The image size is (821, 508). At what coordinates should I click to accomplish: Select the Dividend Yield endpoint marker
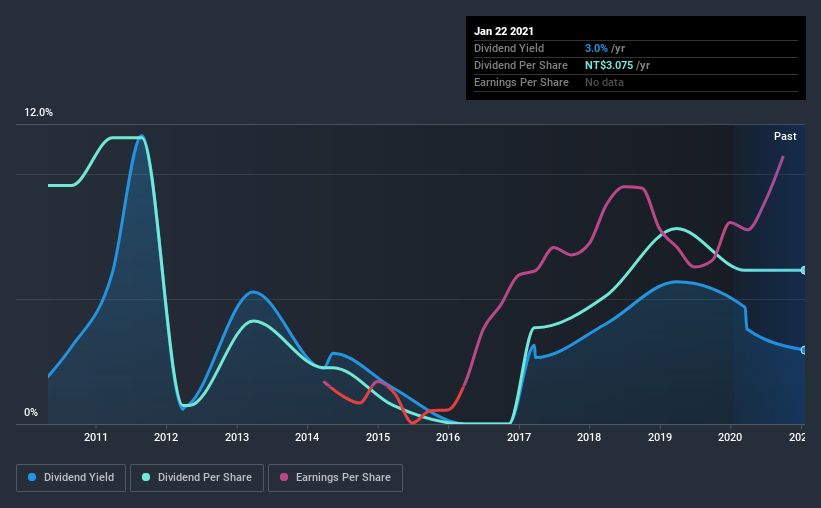[803, 350]
